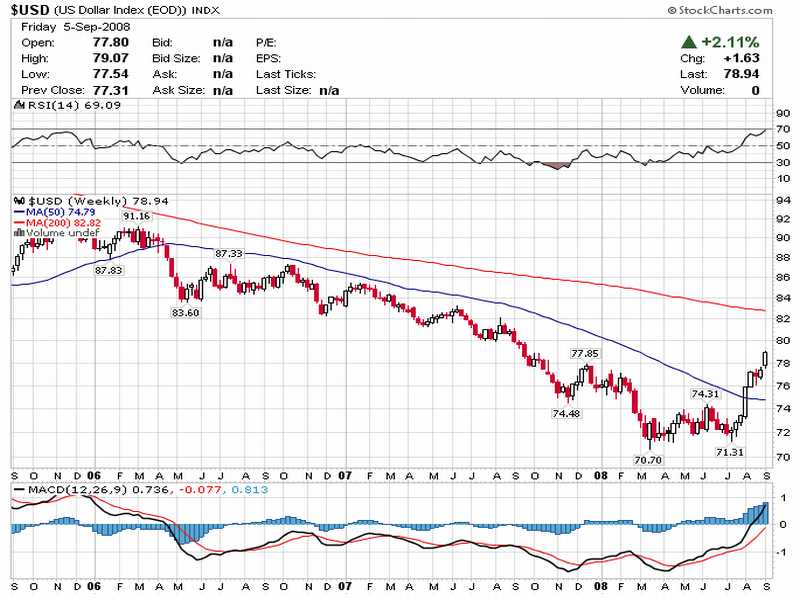Click the 78 tick on the price axis
800x600 pixels.
(x=783, y=363)
